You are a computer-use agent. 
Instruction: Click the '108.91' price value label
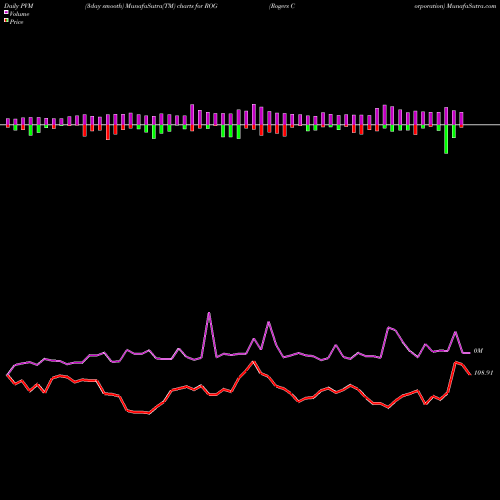point(483,373)
